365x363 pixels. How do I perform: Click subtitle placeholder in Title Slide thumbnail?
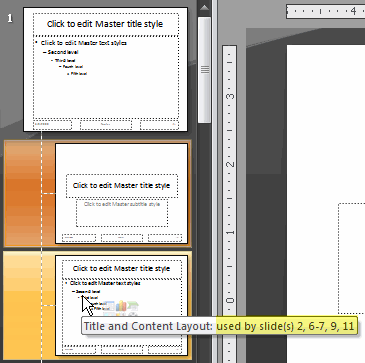click(x=122, y=212)
